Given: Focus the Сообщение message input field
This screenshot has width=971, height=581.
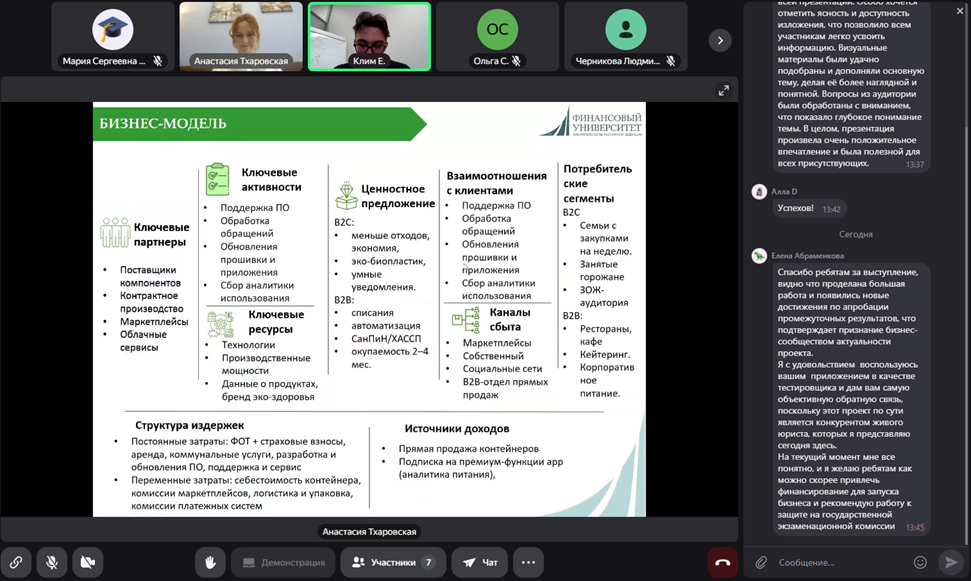Looking at the screenshot, I should (x=840, y=562).
